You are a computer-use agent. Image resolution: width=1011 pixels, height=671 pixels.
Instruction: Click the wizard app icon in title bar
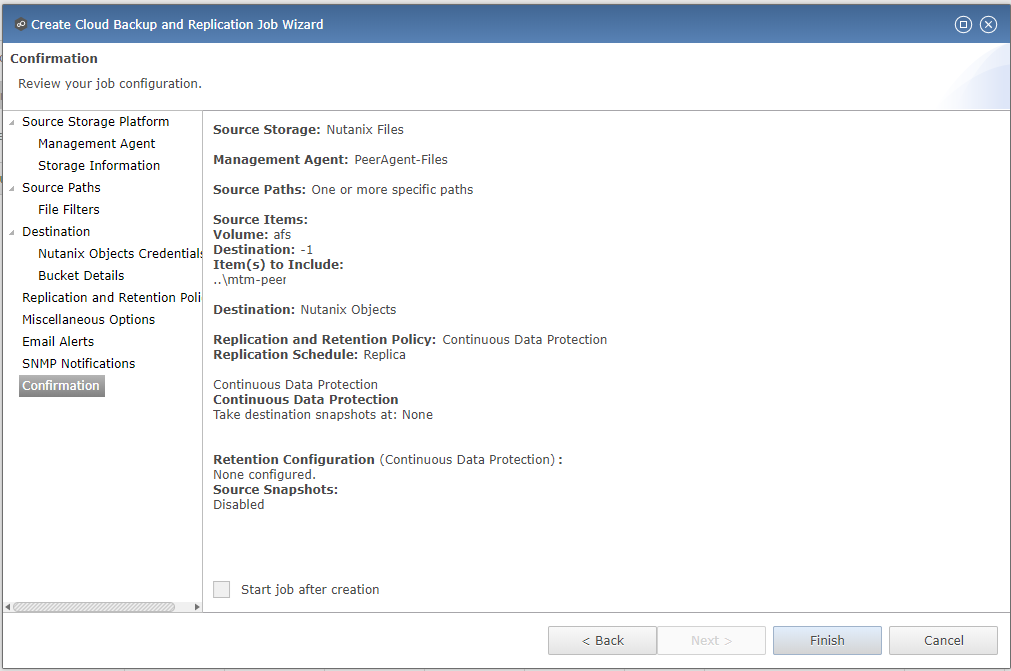pos(21,24)
